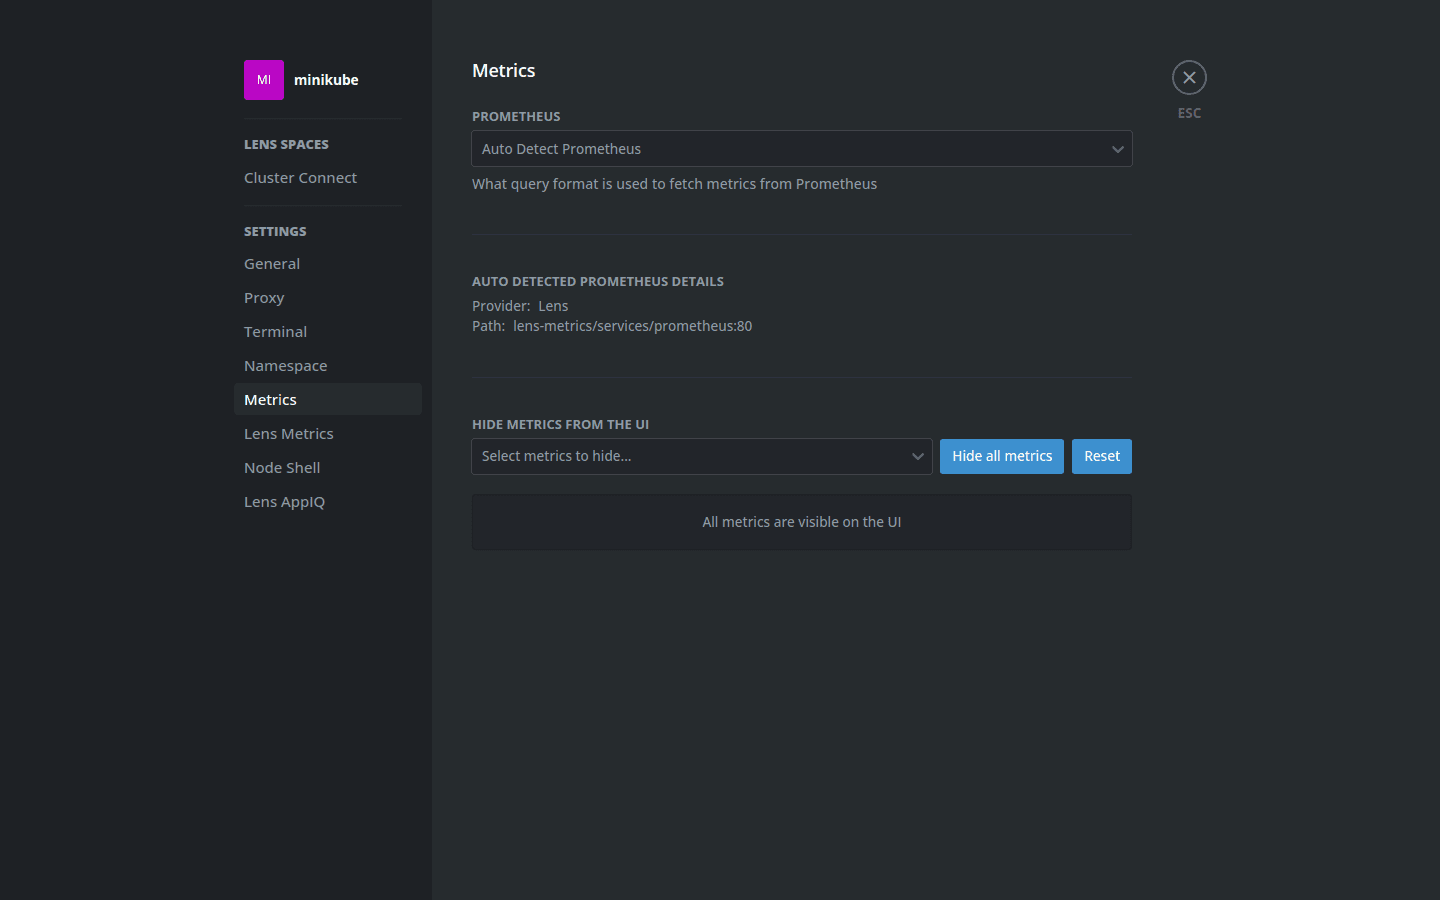Click the minikube cluster name
Screen dimensions: 1440x900
326,80
